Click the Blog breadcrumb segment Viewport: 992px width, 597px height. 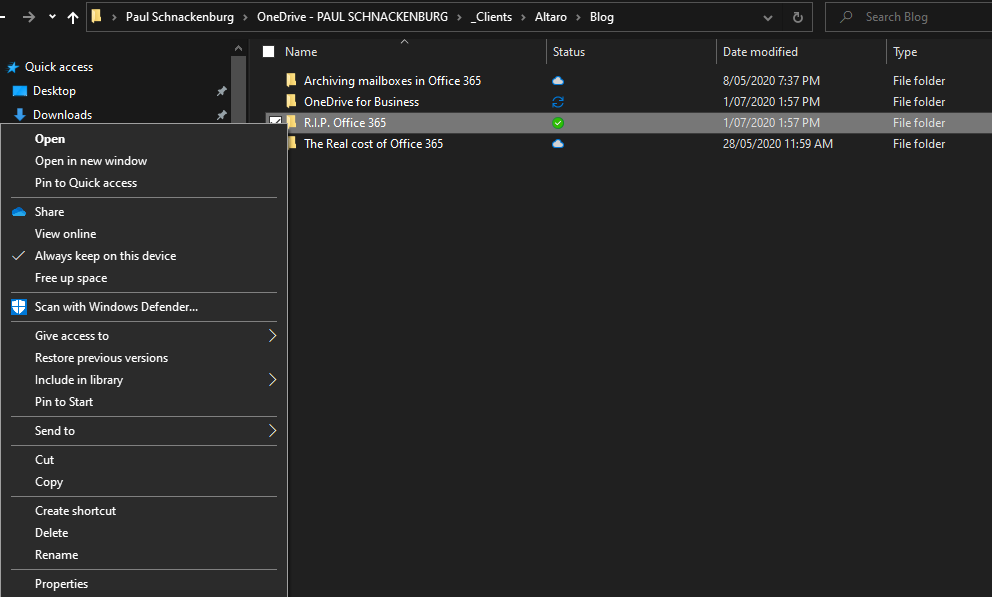(x=602, y=17)
